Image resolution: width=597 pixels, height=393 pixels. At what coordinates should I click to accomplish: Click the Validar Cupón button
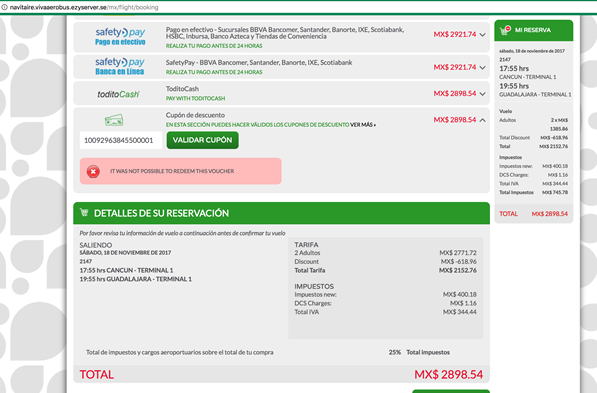tap(203, 140)
